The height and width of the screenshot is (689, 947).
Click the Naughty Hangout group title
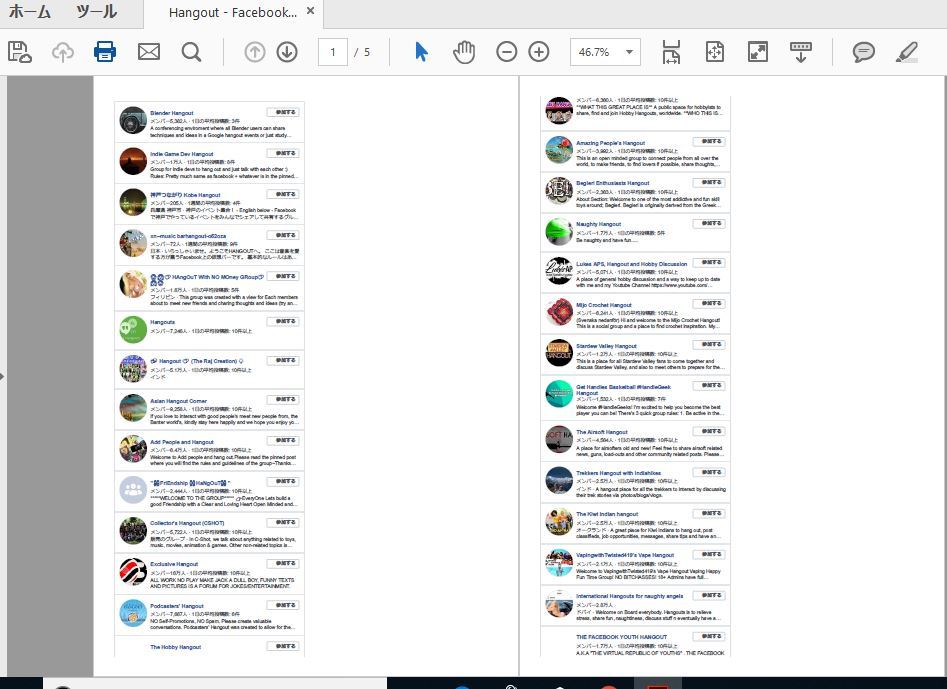pyautogui.click(x=598, y=224)
